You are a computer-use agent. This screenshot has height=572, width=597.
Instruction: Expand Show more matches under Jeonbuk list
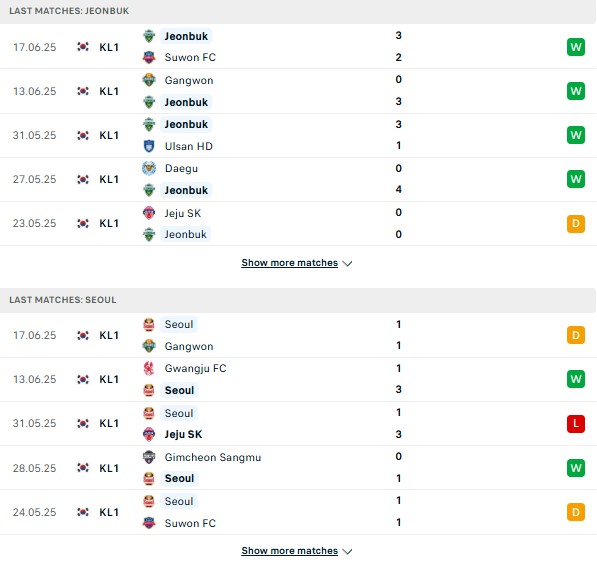[289, 263]
